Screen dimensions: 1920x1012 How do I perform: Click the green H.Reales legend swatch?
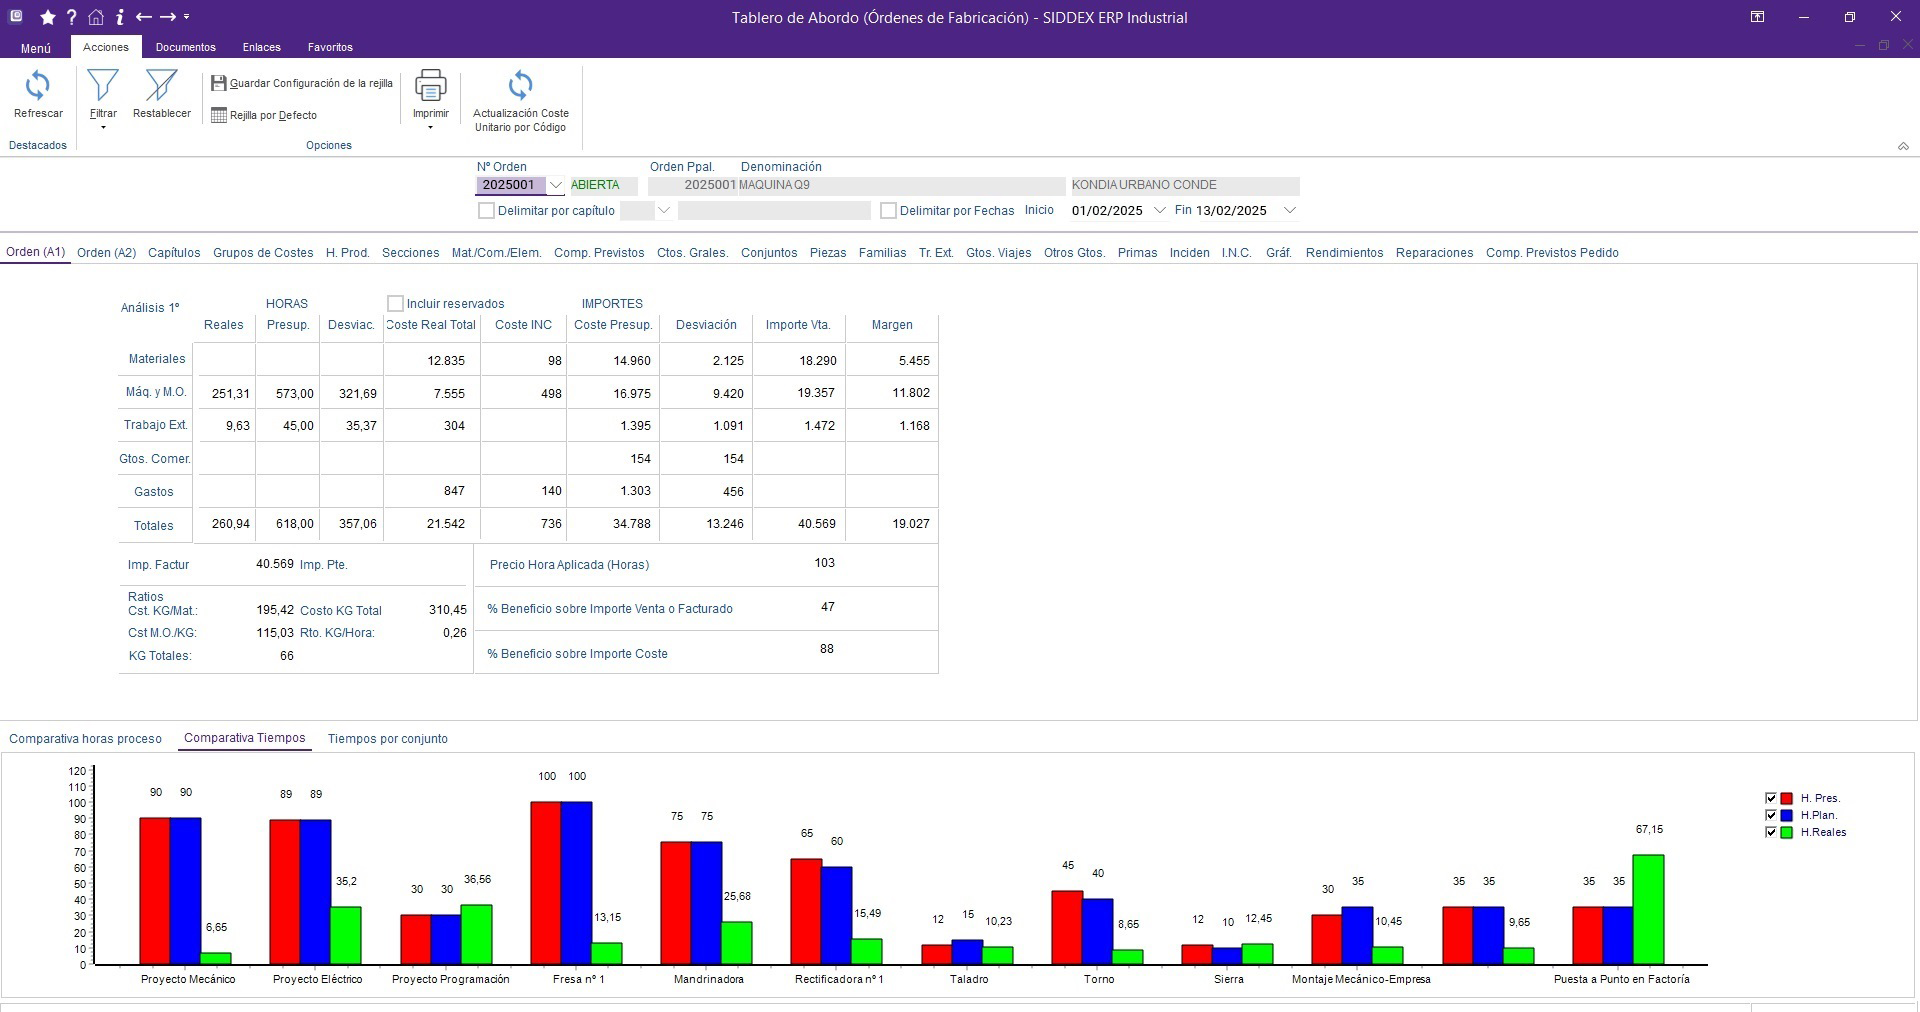[x=1786, y=833]
